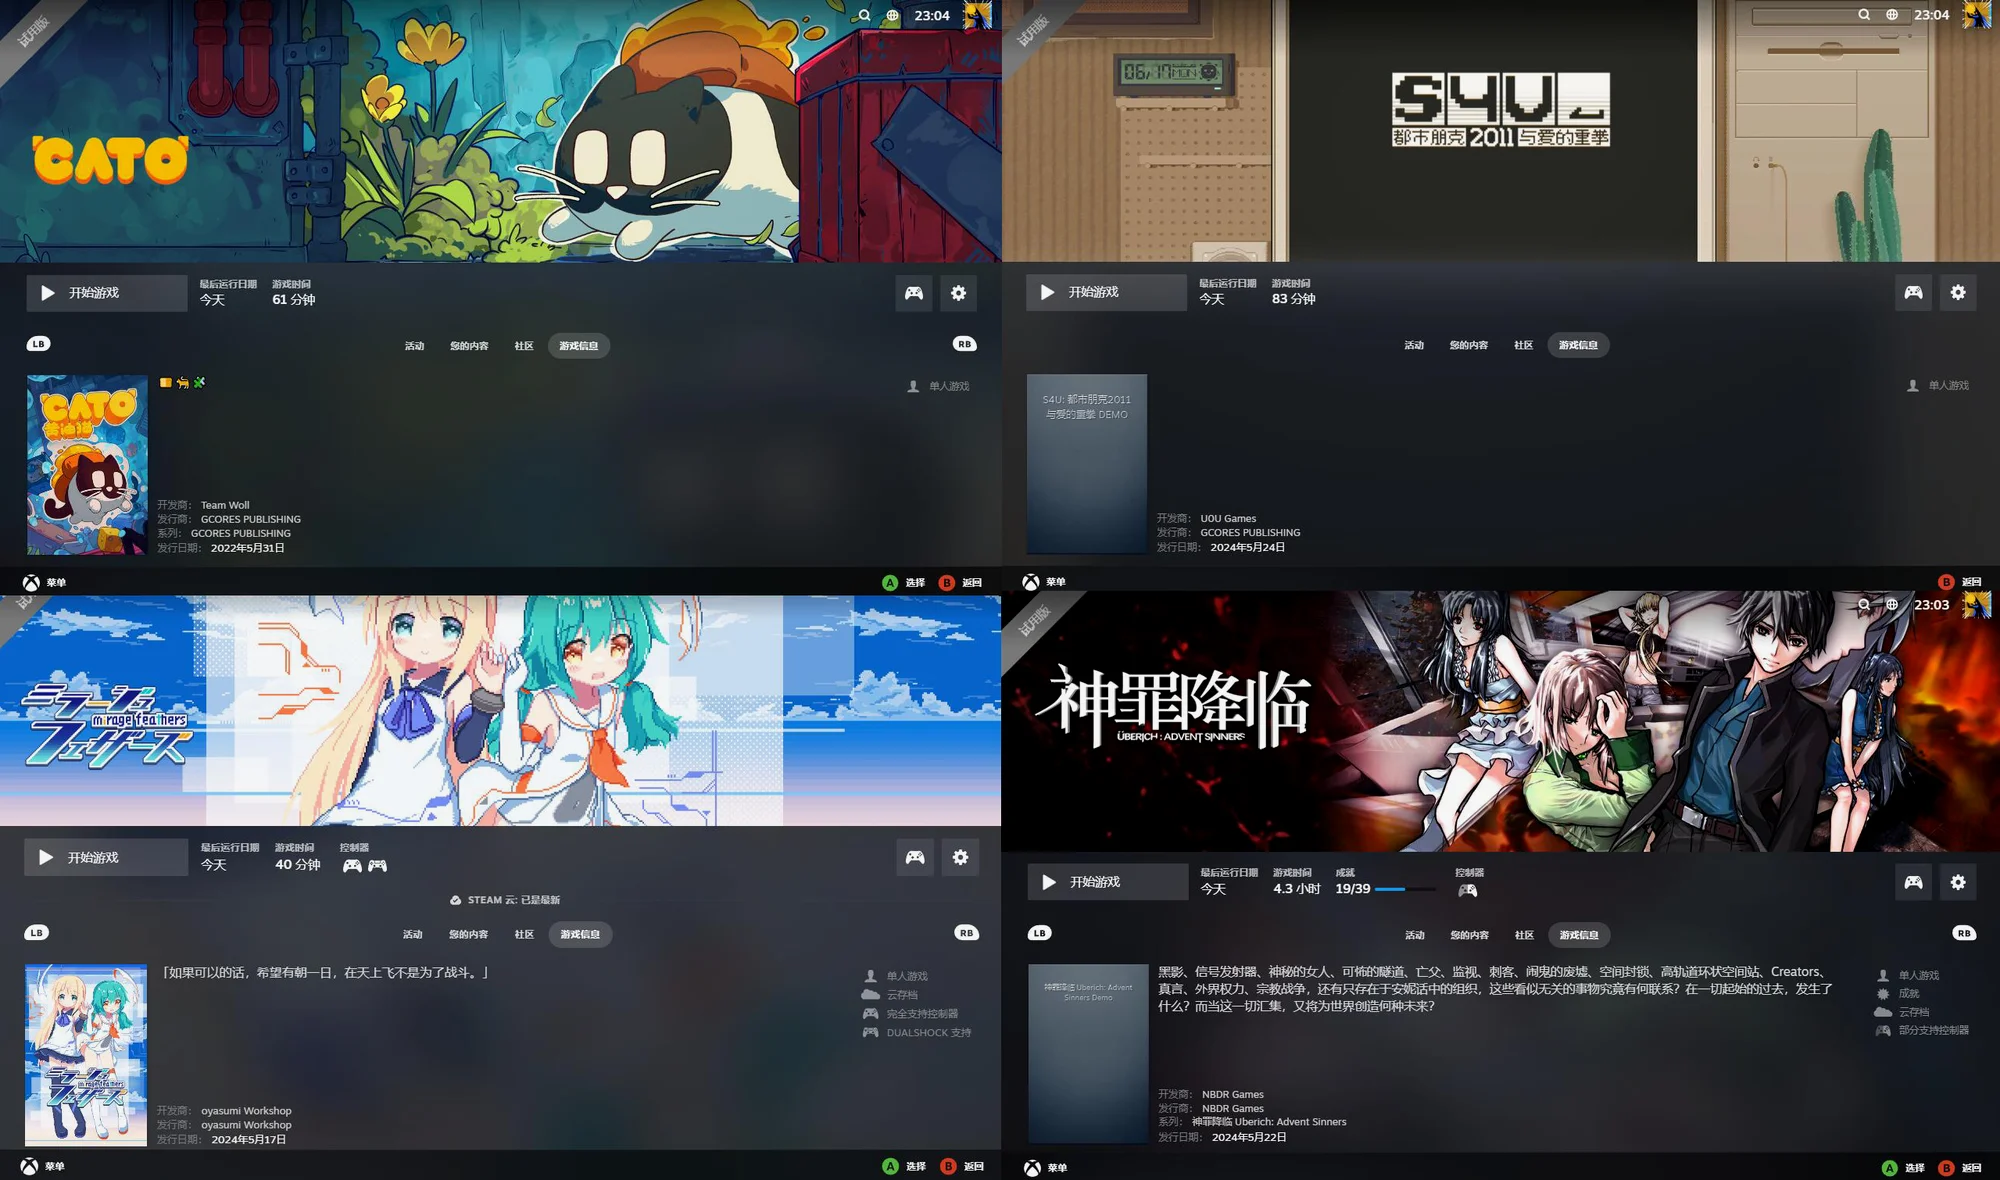2000x1180 pixels.
Task: Click LB bumper icon in CATO panel
Action: pyautogui.click(x=38, y=344)
